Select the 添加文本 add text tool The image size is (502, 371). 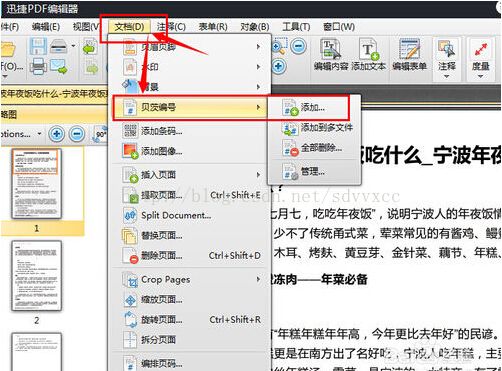pyautogui.click(x=369, y=55)
